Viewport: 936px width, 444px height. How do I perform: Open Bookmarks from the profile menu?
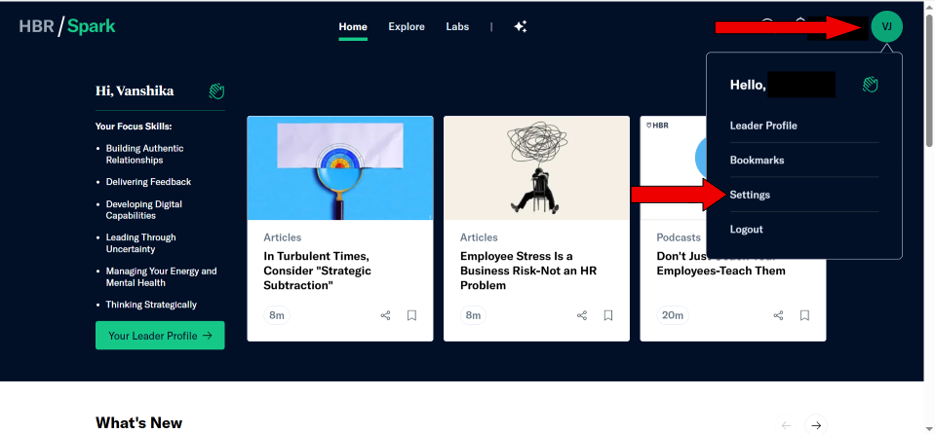pos(757,160)
